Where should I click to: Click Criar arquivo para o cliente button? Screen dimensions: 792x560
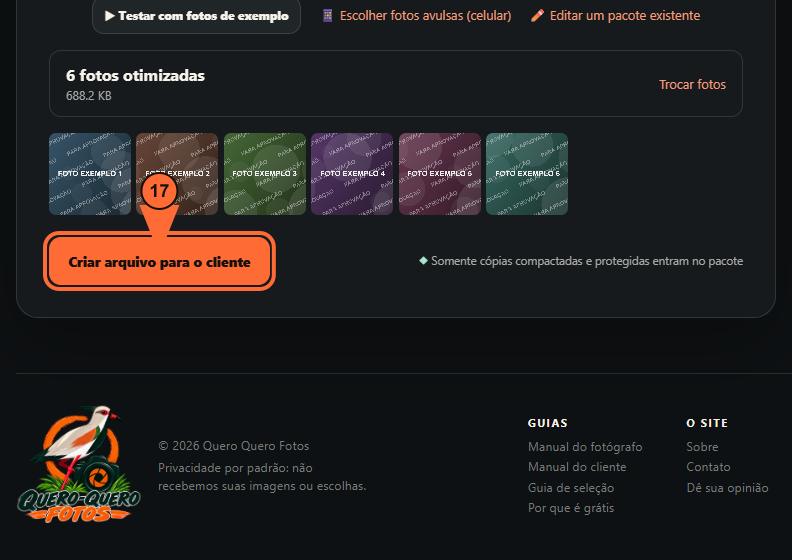coord(160,262)
